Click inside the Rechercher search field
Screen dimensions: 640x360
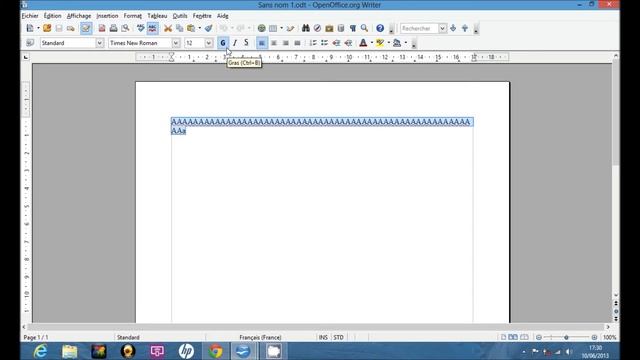click(420, 28)
